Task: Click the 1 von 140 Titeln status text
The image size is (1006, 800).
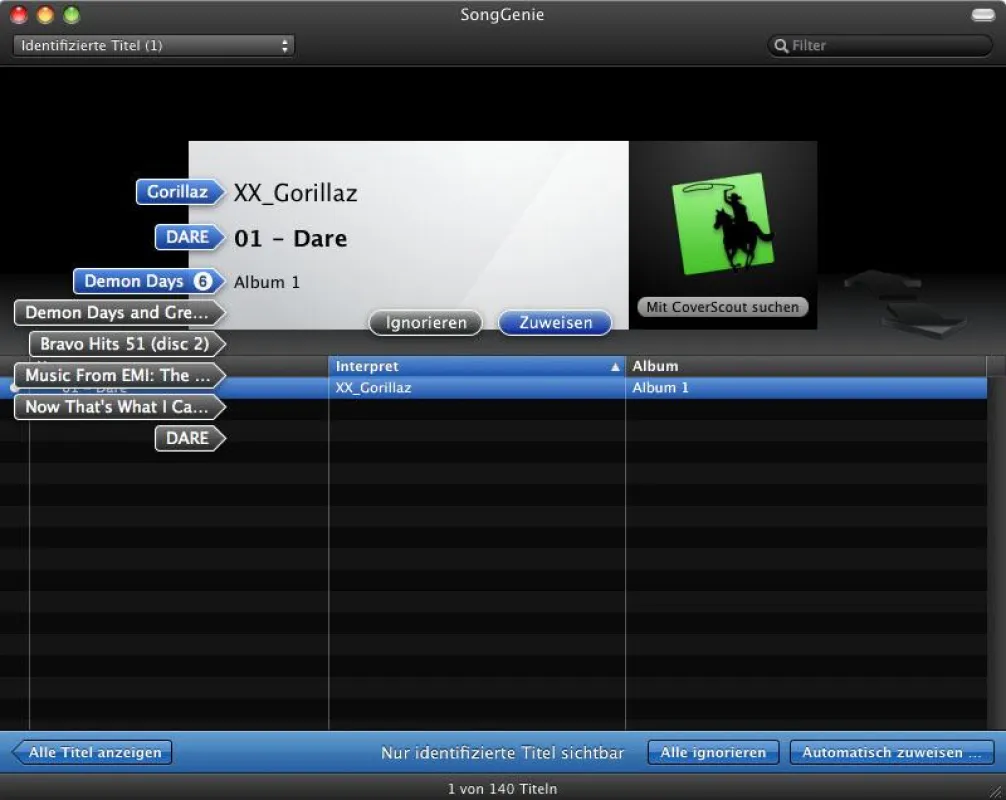Action: click(502, 789)
